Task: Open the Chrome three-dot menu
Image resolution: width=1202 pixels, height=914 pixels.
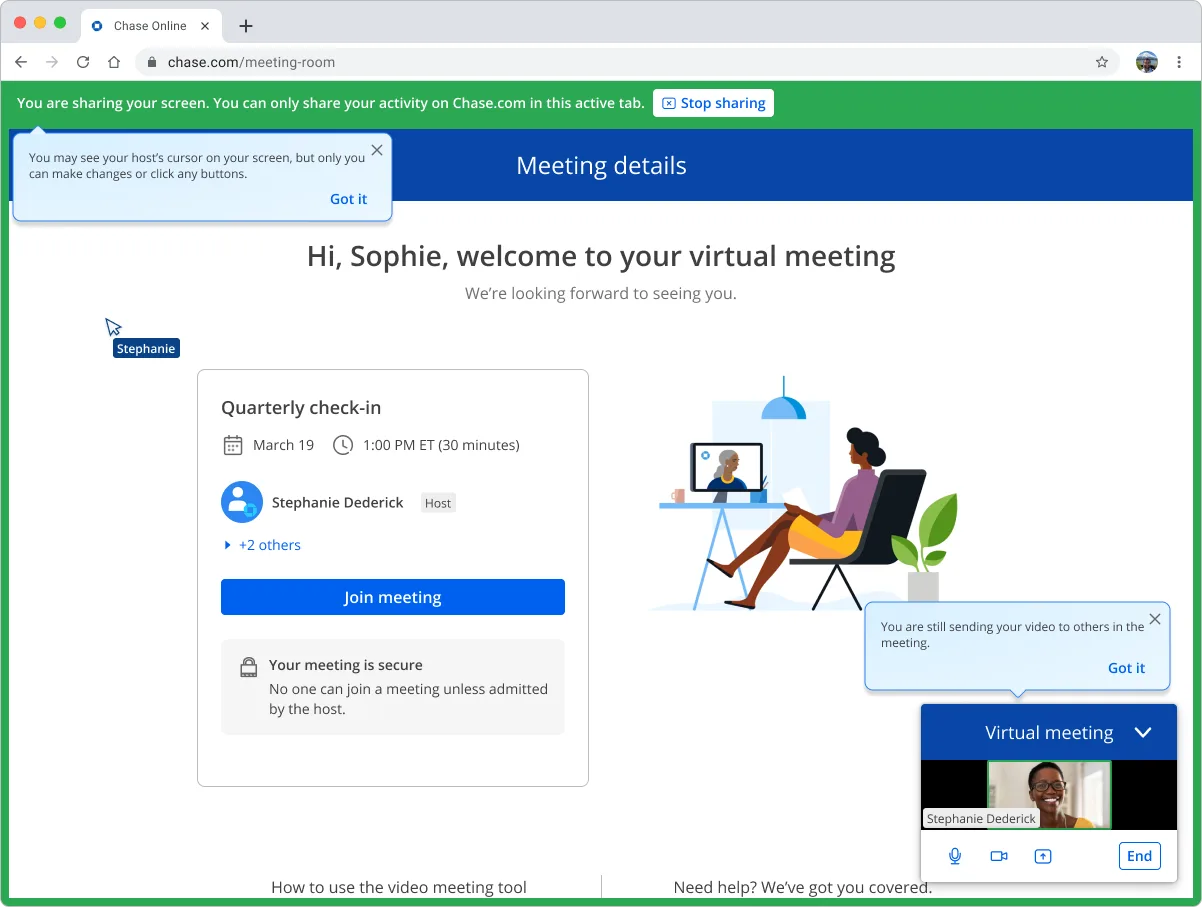Action: point(1179,62)
